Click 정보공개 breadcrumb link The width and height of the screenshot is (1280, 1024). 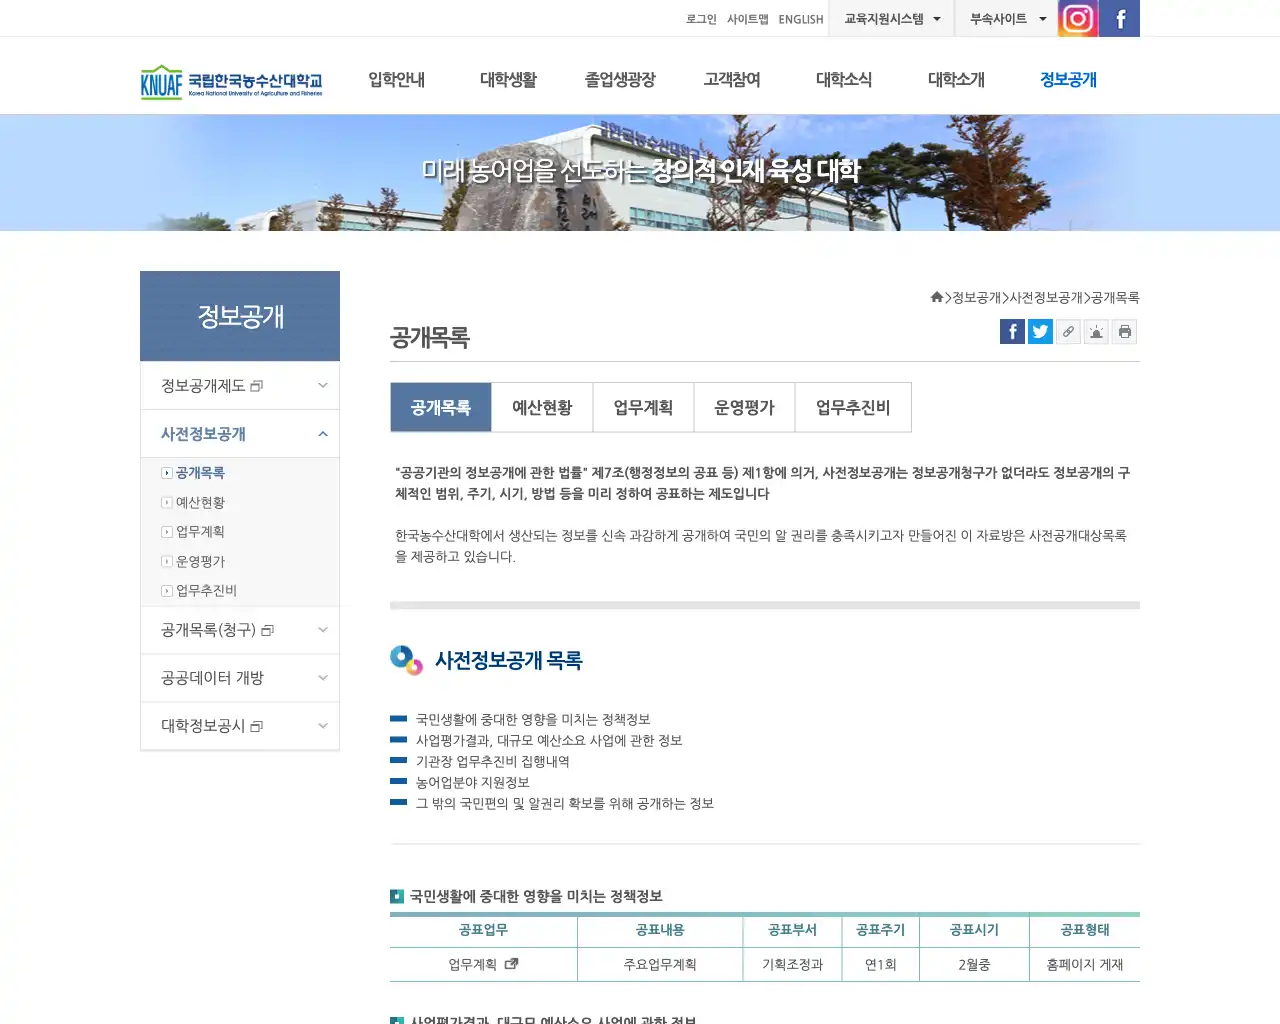click(976, 298)
